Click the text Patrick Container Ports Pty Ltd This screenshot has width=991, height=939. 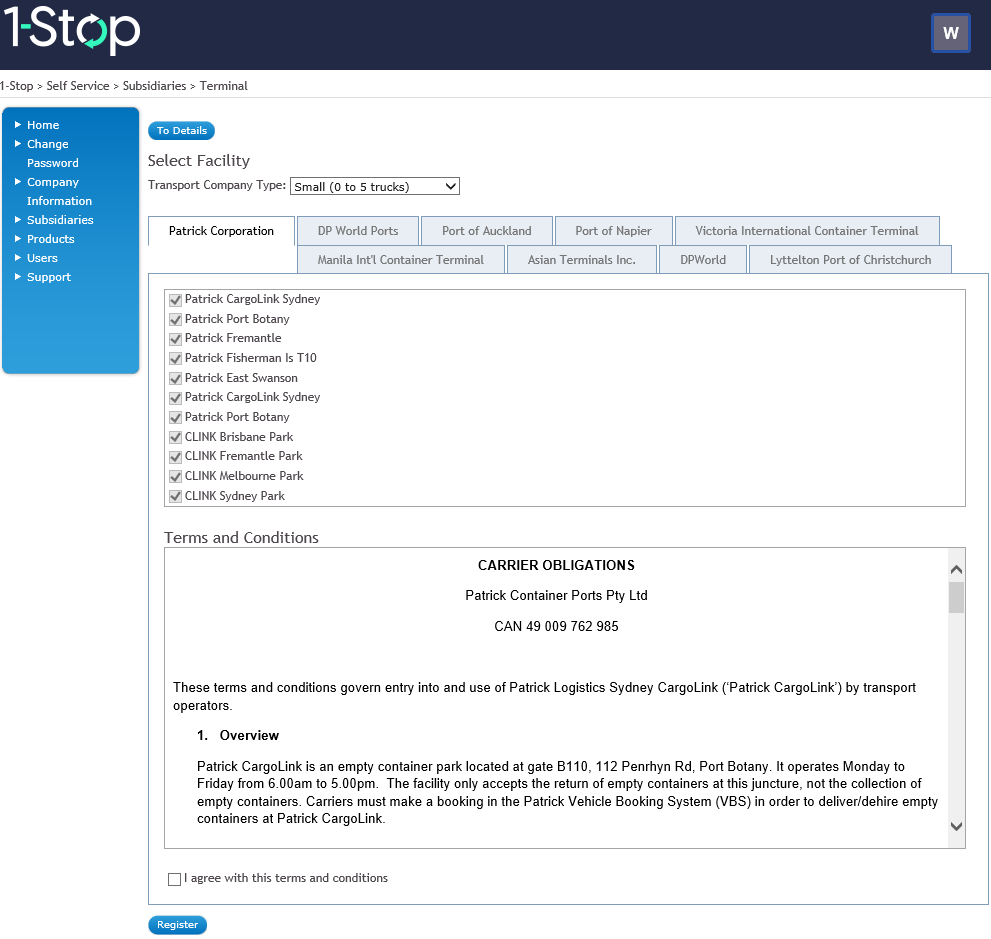[x=556, y=595]
